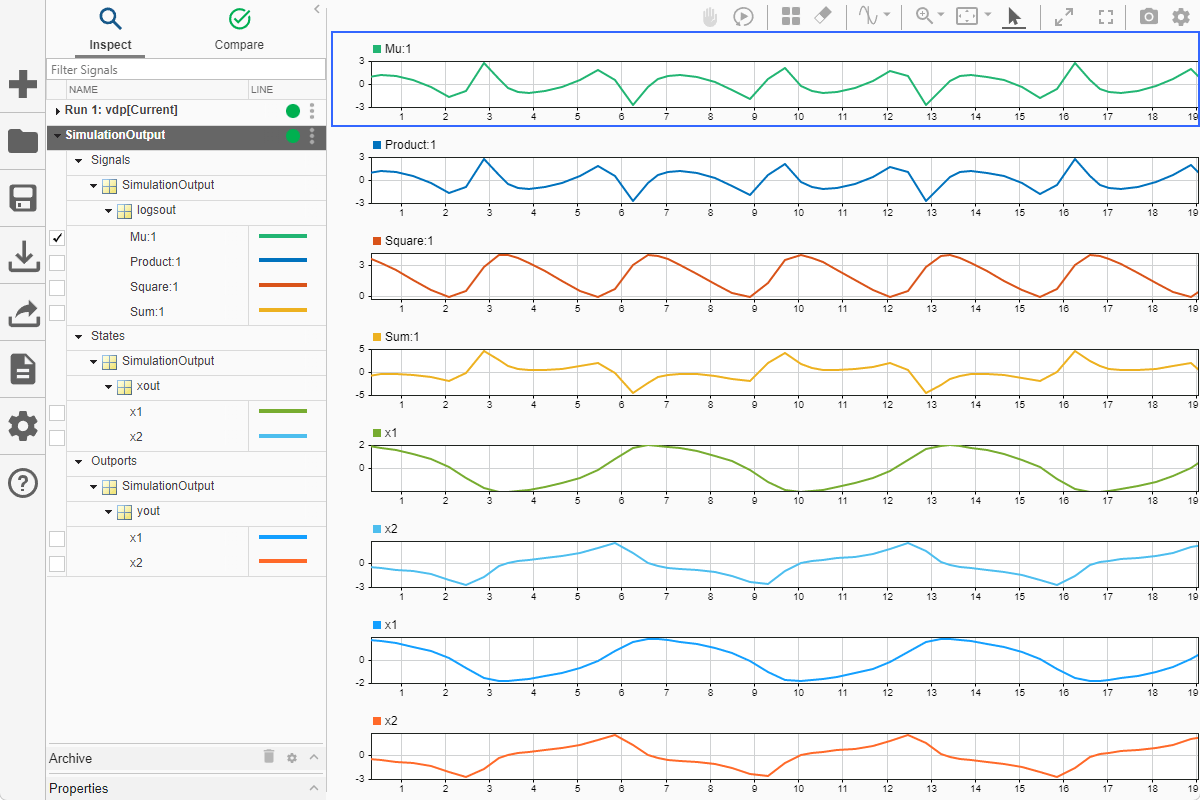Take a screenshot using the camera icon
Image resolution: width=1200 pixels, height=800 pixels.
[x=1147, y=16]
